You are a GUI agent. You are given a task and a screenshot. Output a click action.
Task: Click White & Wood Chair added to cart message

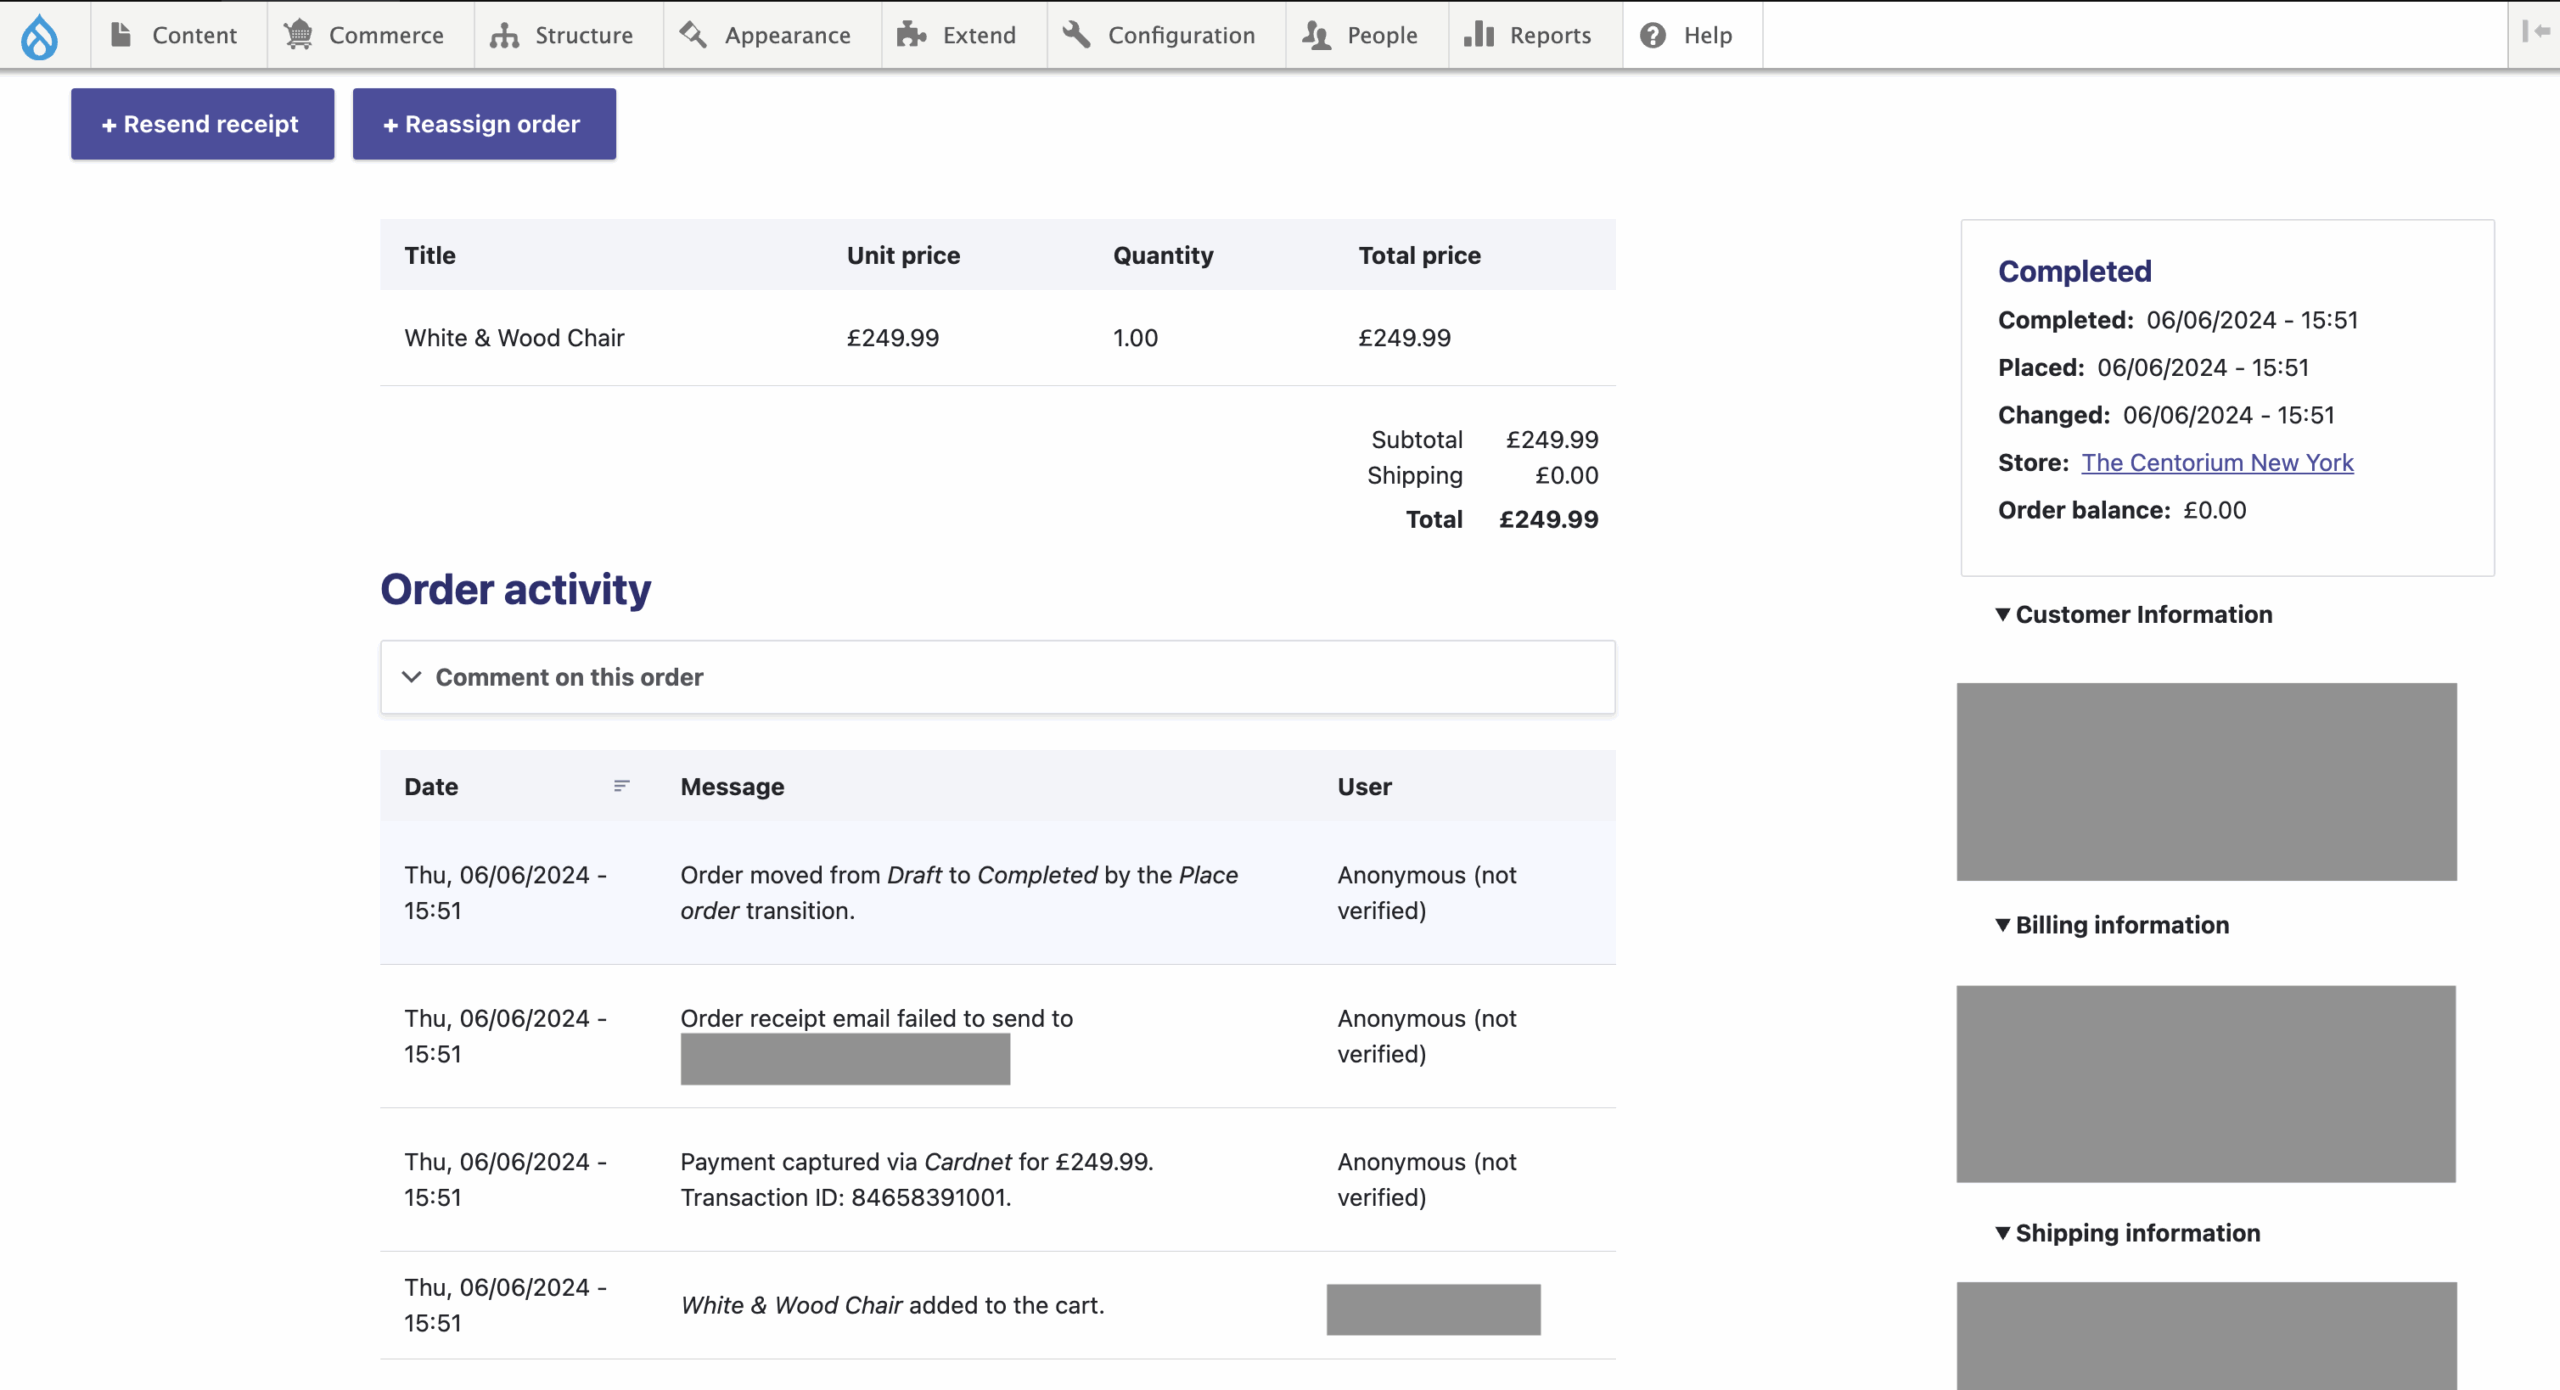(x=892, y=1305)
